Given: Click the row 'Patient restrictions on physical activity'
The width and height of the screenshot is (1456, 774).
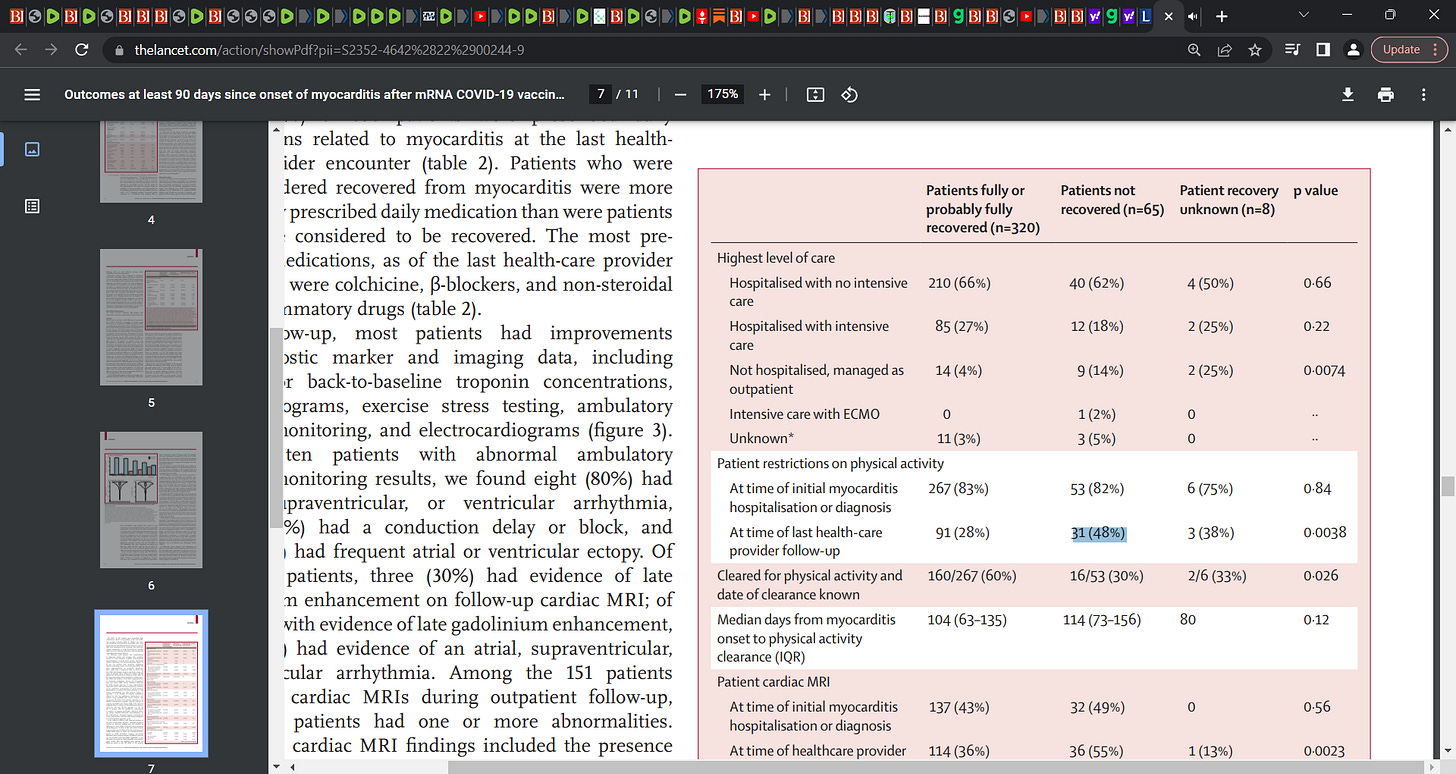Looking at the screenshot, I should pyautogui.click(x=830, y=464).
